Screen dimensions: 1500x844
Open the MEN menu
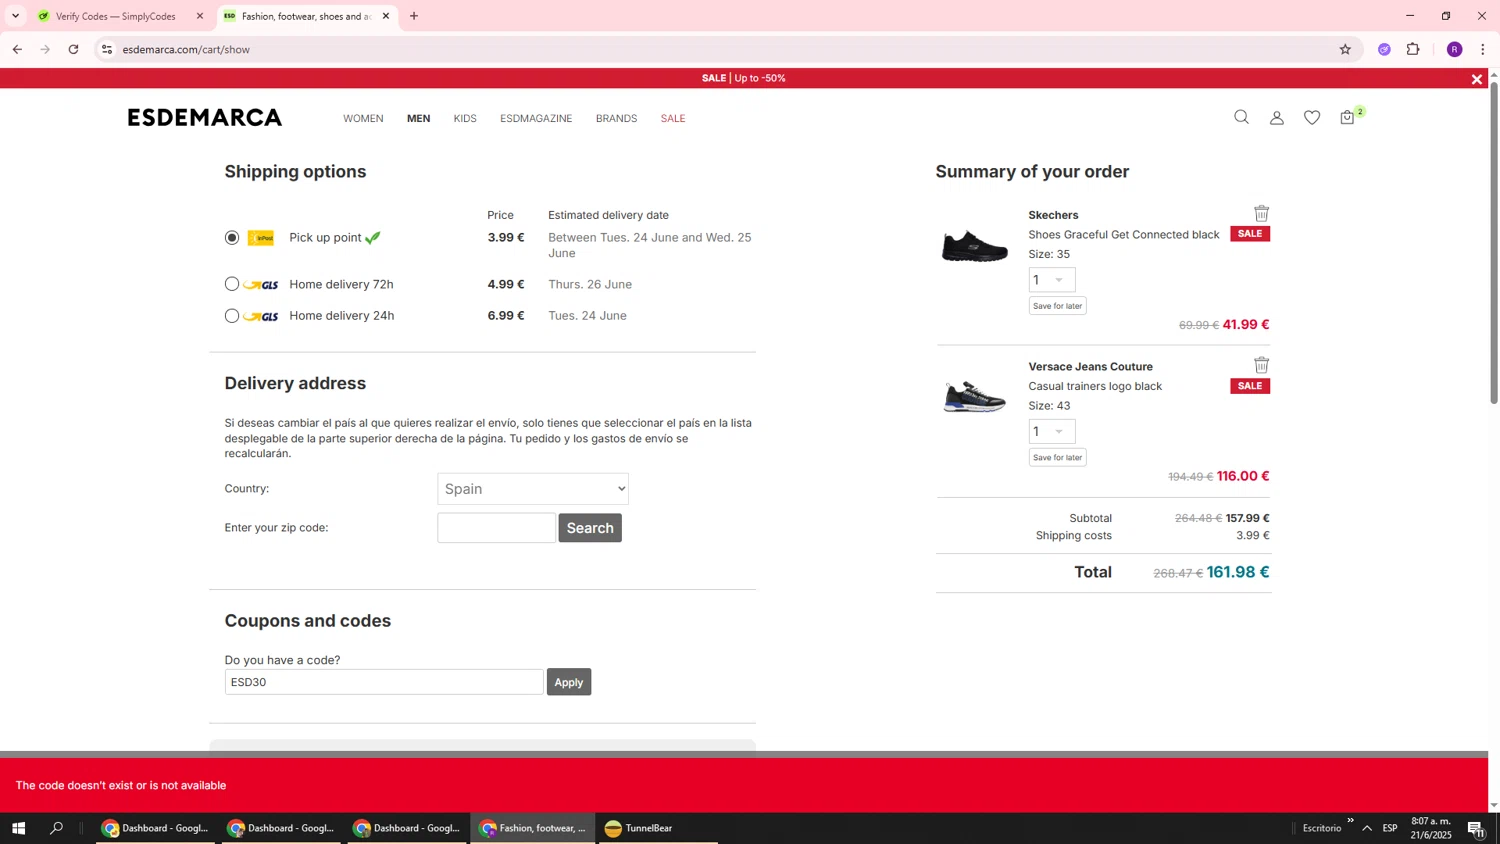coord(418,118)
